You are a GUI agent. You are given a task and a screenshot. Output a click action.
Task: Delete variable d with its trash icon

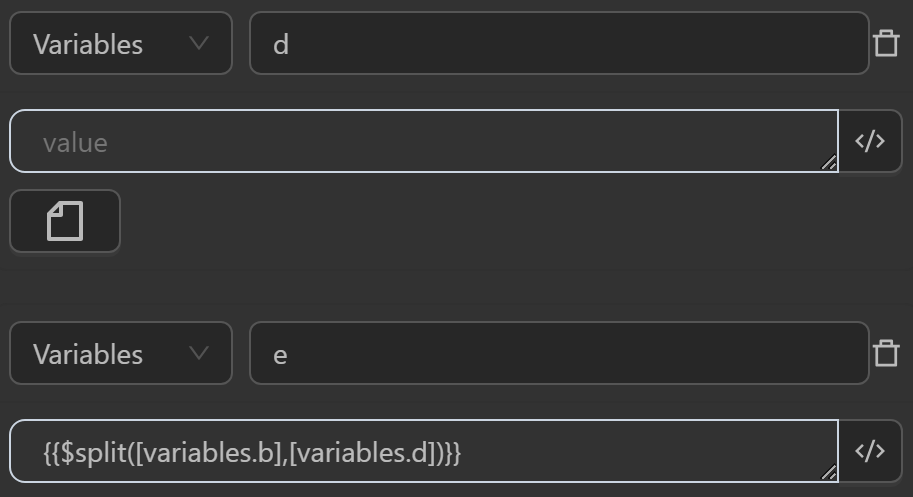click(x=886, y=44)
